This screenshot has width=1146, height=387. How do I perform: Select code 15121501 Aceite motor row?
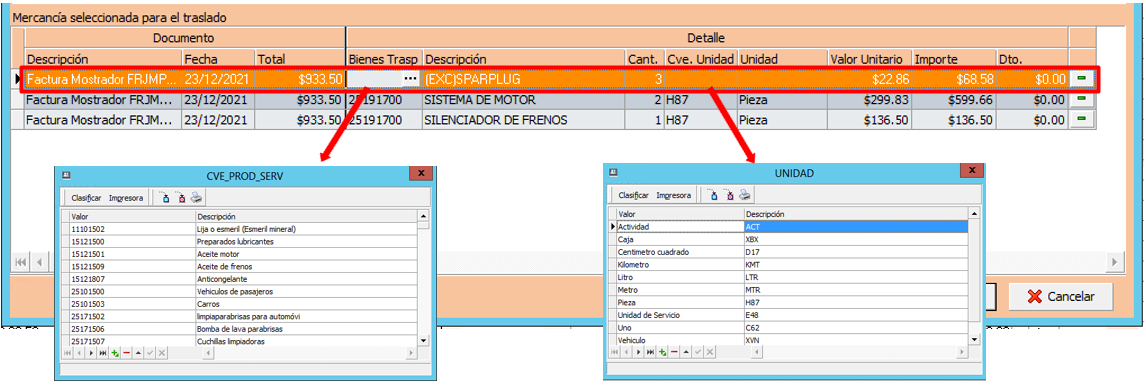pyautogui.click(x=241, y=254)
